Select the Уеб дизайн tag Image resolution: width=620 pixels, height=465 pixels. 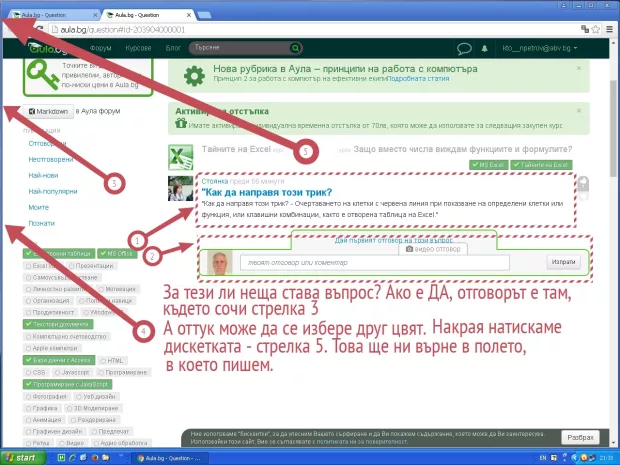(x=96, y=396)
